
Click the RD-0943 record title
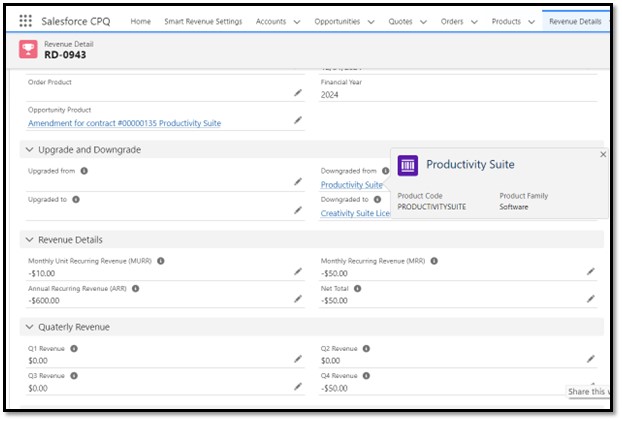click(65, 55)
